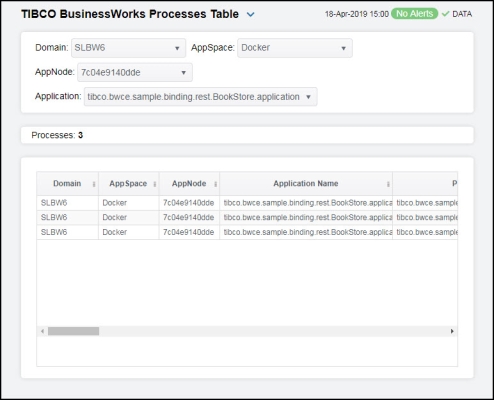The width and height of the screenshot is (494, 400).
Task: Click SLBW6 in the third table row
Action: [54, 232]
